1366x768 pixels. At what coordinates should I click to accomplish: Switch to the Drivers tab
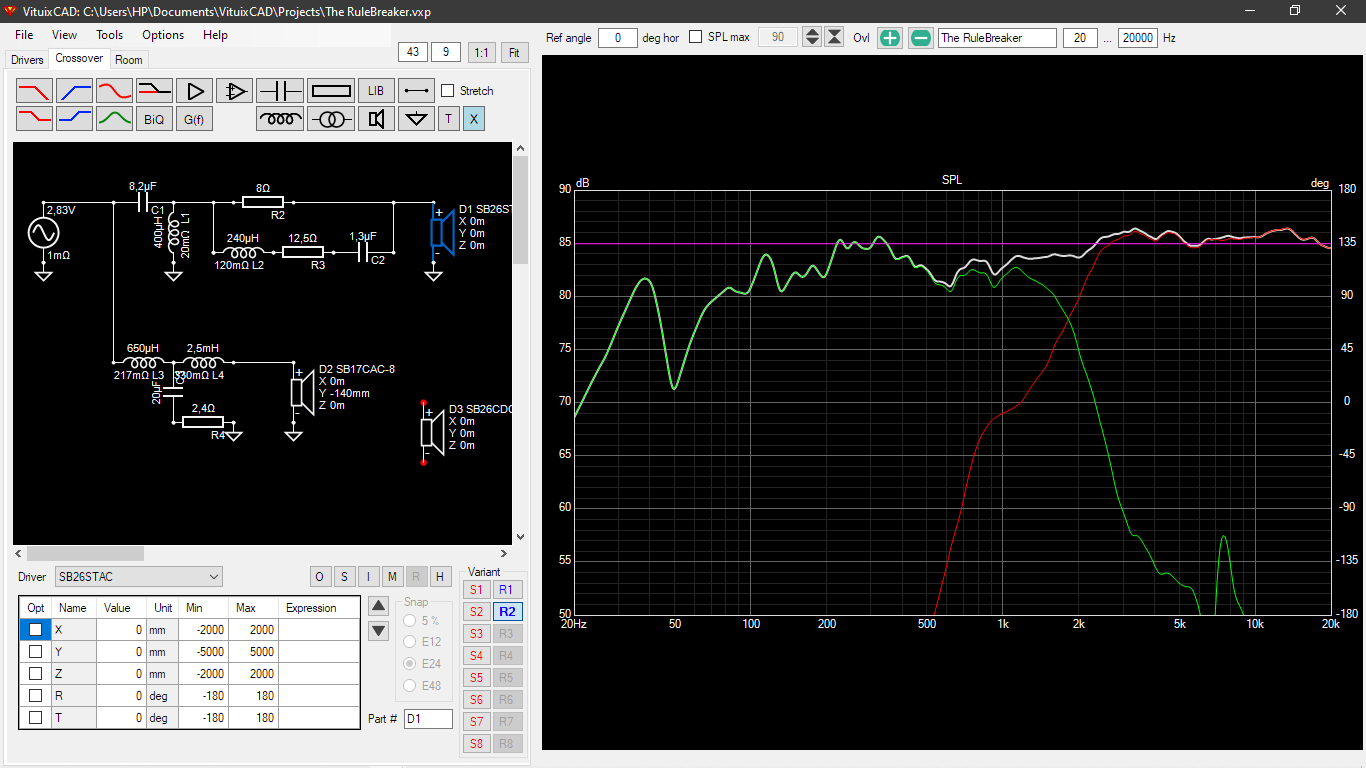click(27, 60)
